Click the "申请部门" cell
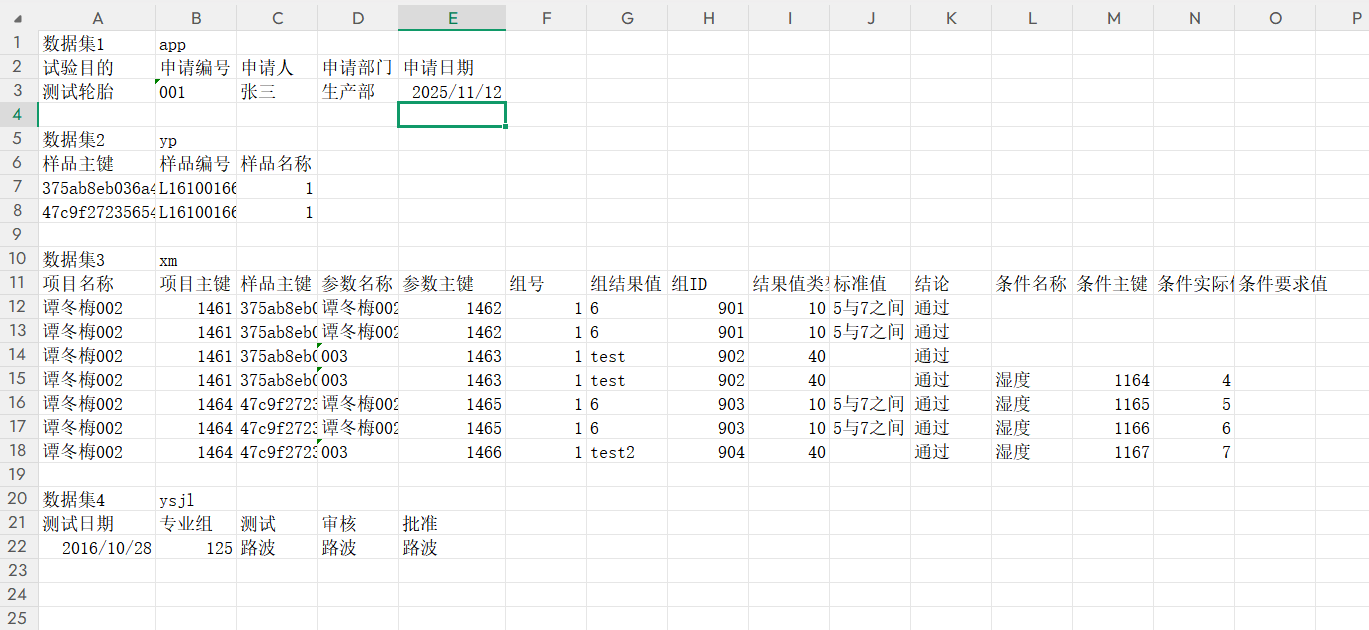Viewport: 1369px width, 630px height. pyautogui.click(x=358, y=67)
